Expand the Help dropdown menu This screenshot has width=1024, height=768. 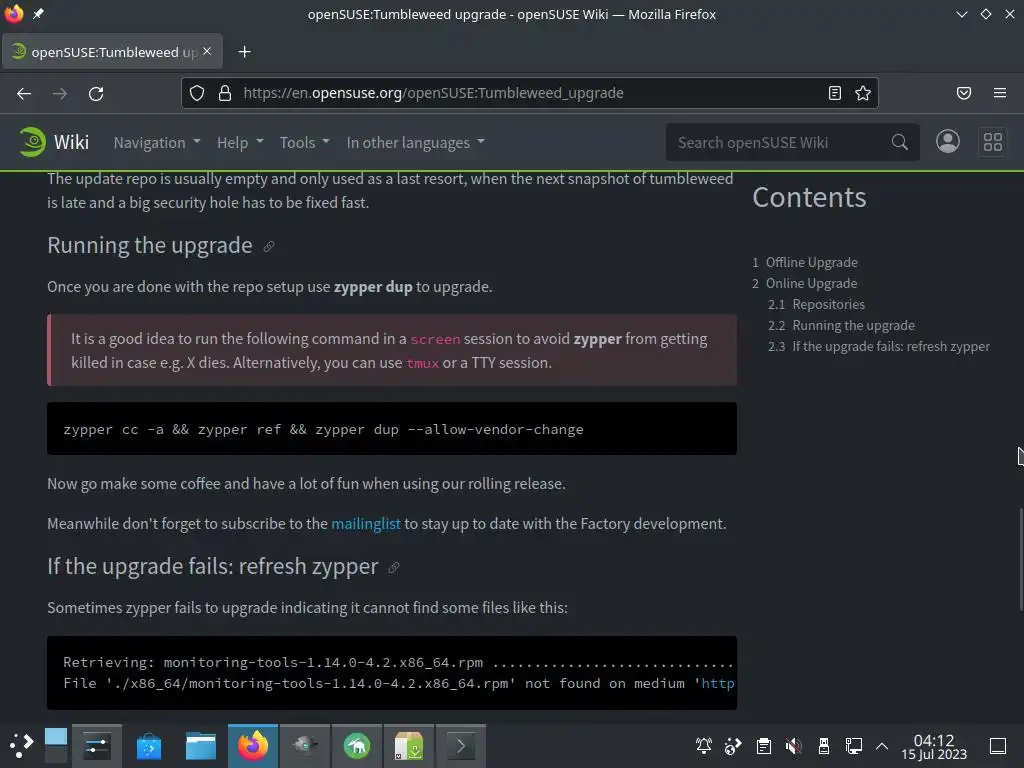click(x=240, y=142)
